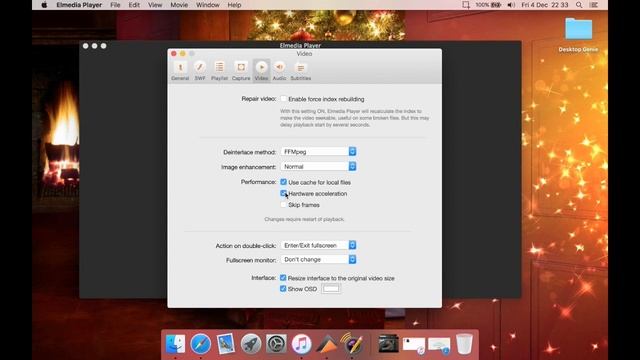Open System Preferences from the Dock
This screenshot has height=360, width=640.
[276, 344]
